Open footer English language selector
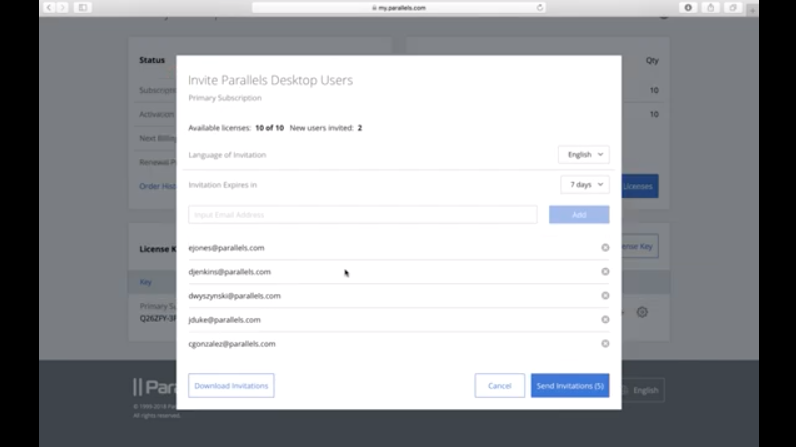Viewport: 796px width, 447px height. click(x=643, y=390)
